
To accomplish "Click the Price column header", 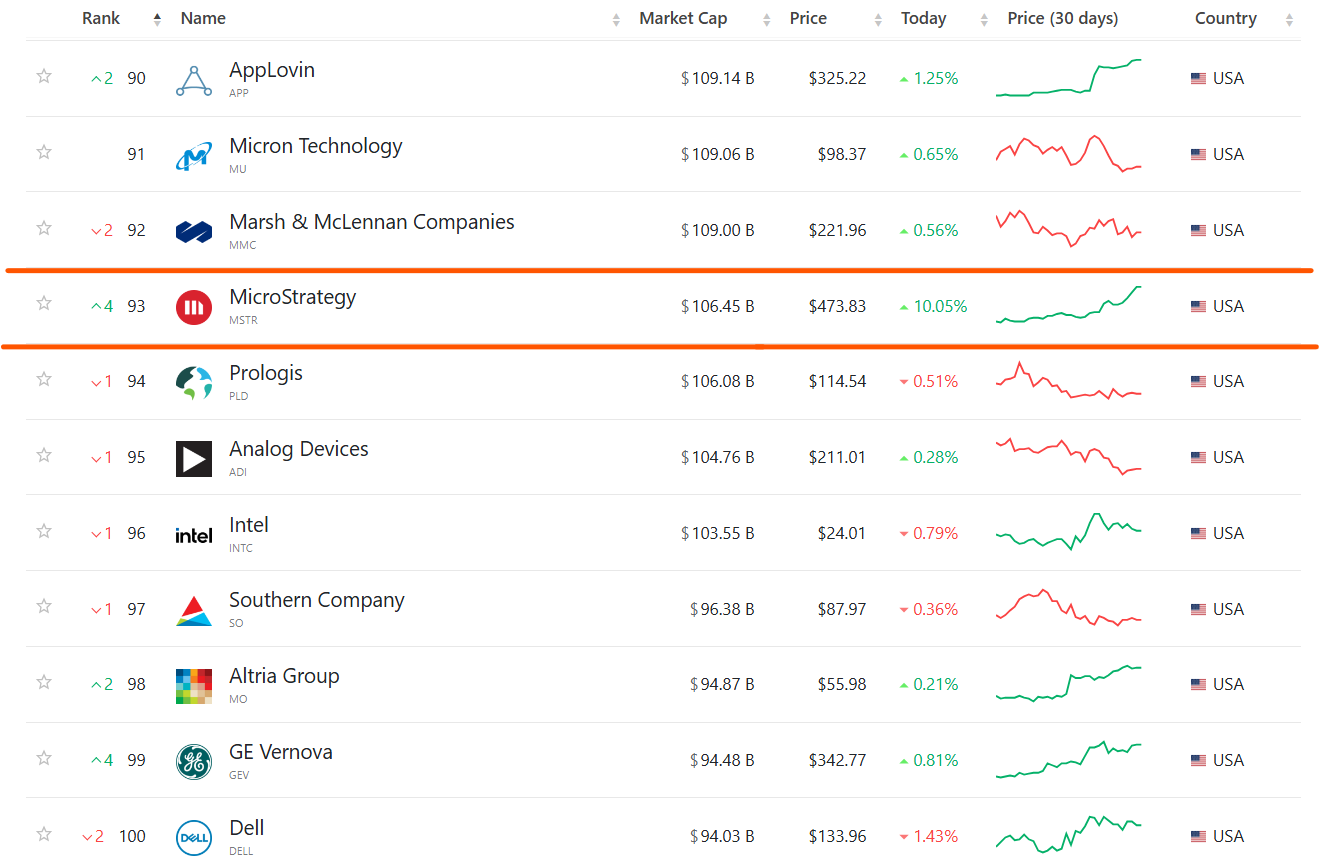I will (x=808, y=18).
